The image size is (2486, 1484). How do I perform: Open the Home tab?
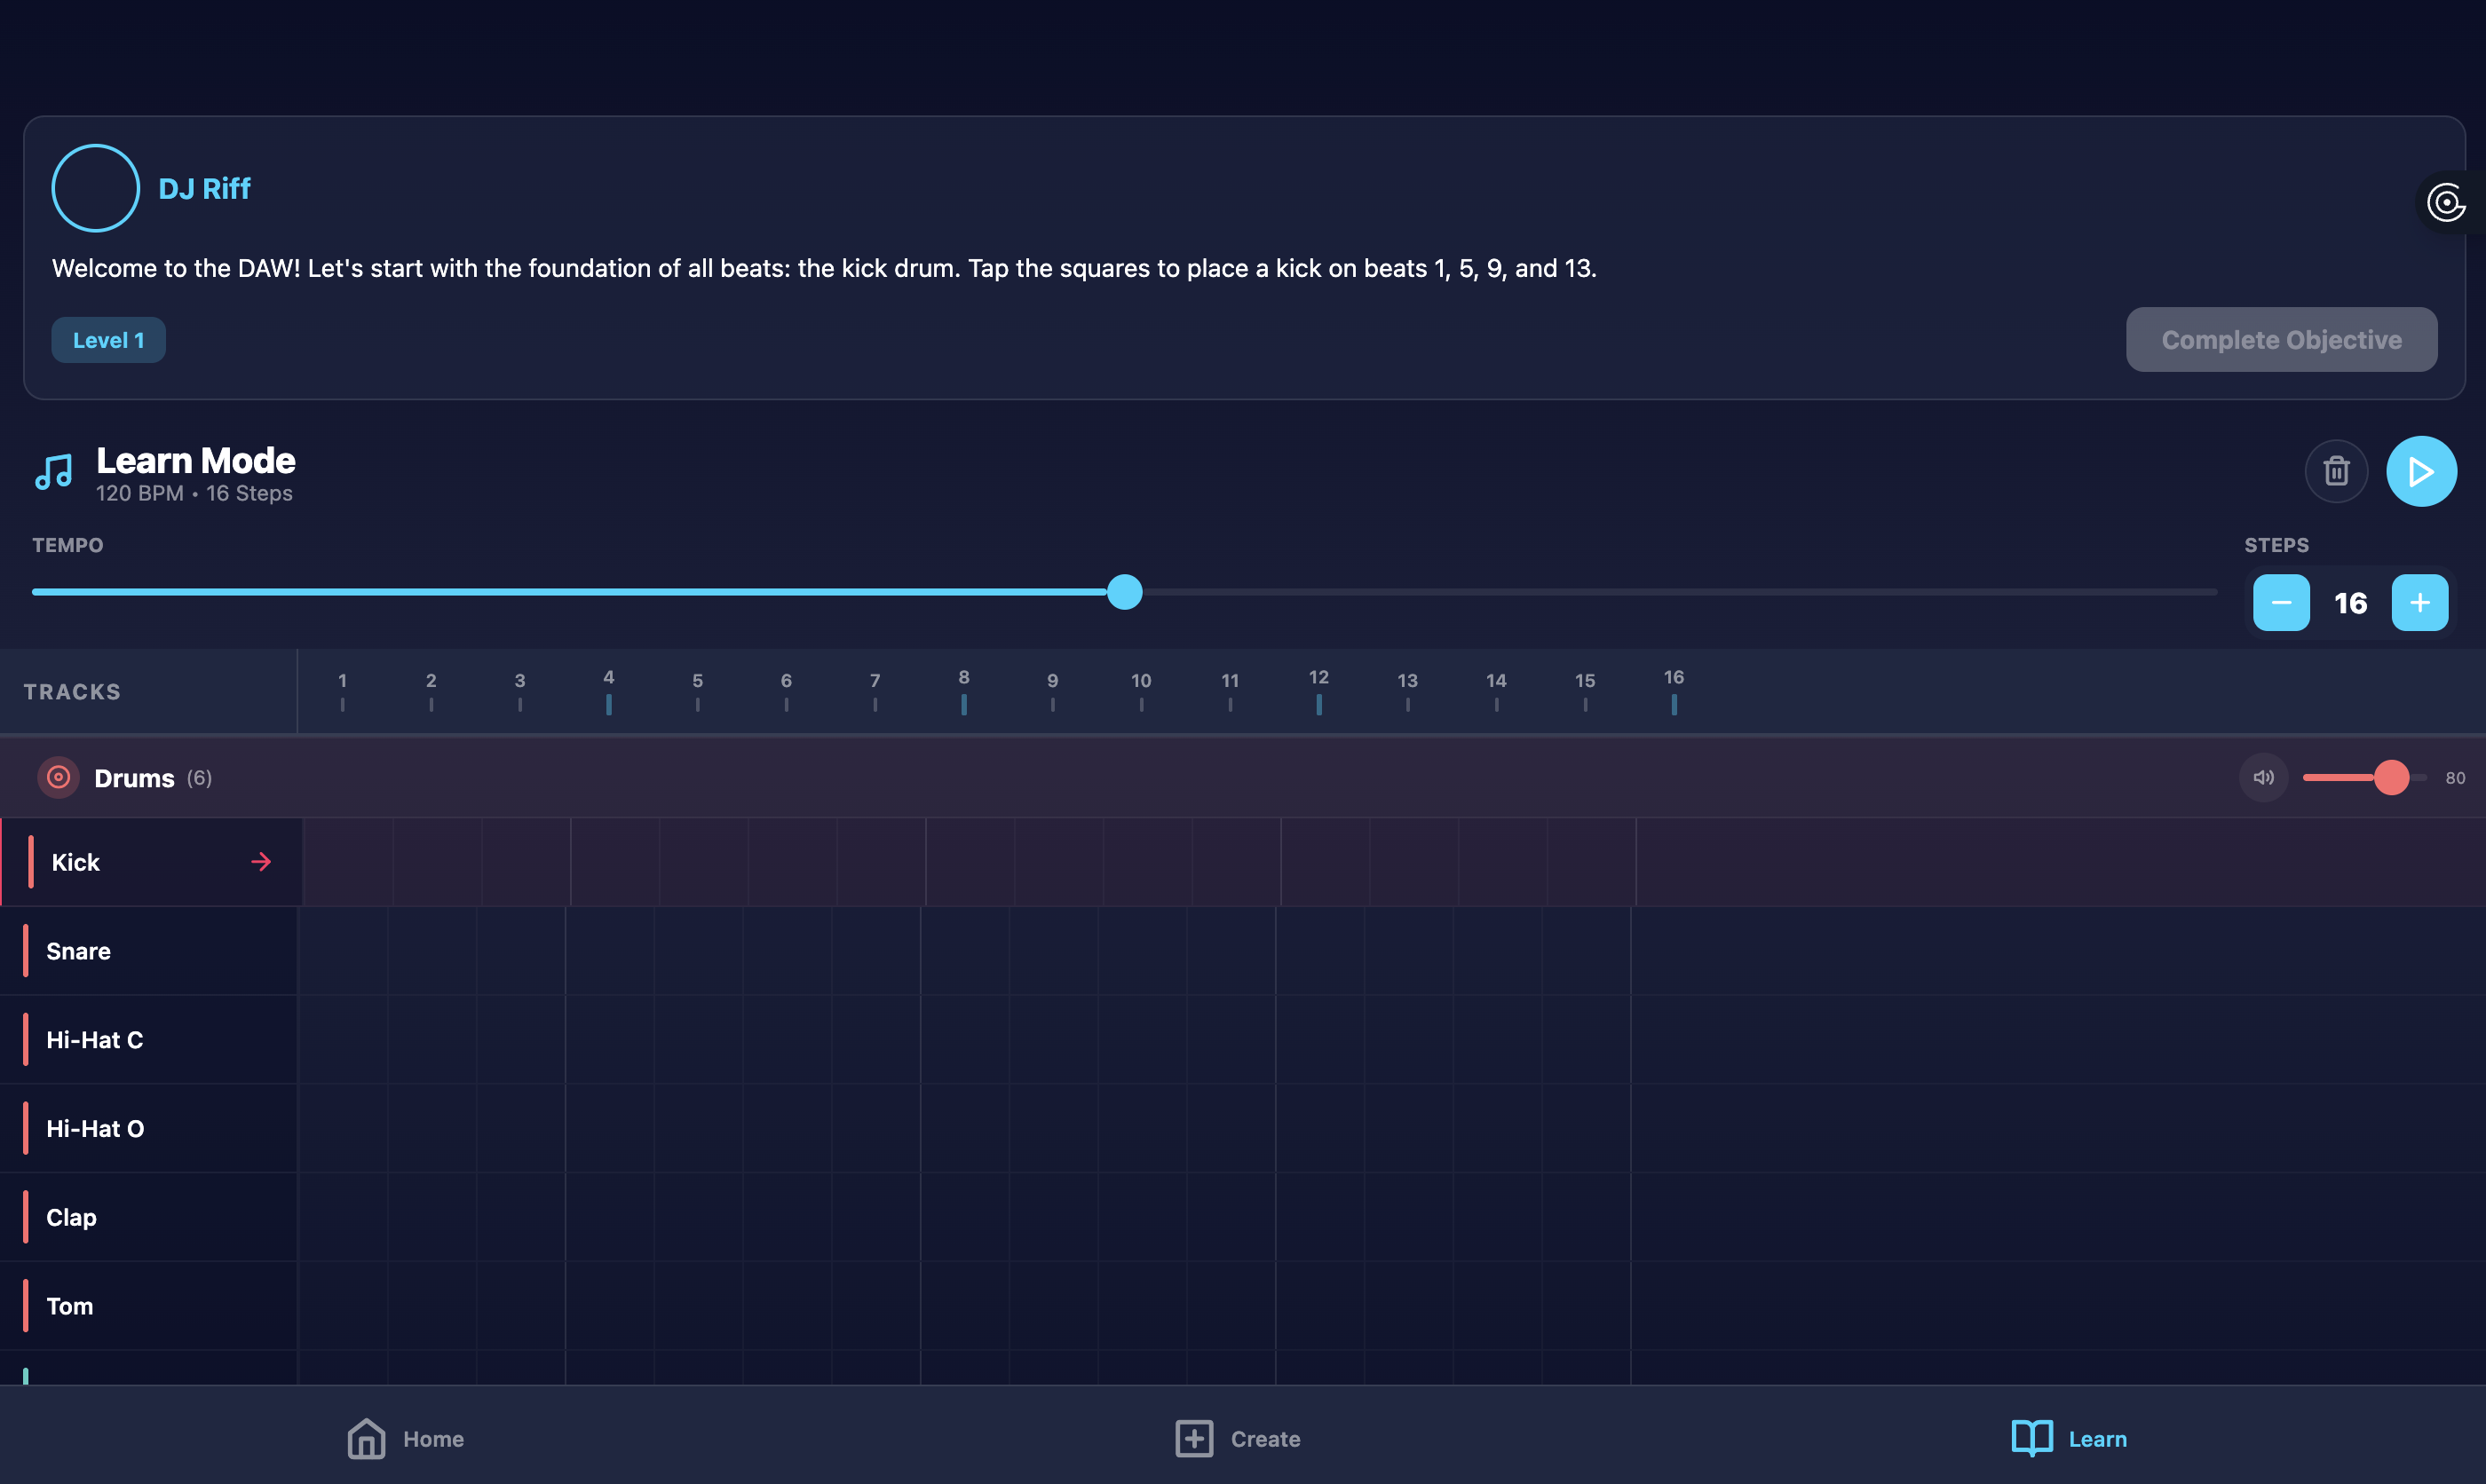[x=405, y=1438]
